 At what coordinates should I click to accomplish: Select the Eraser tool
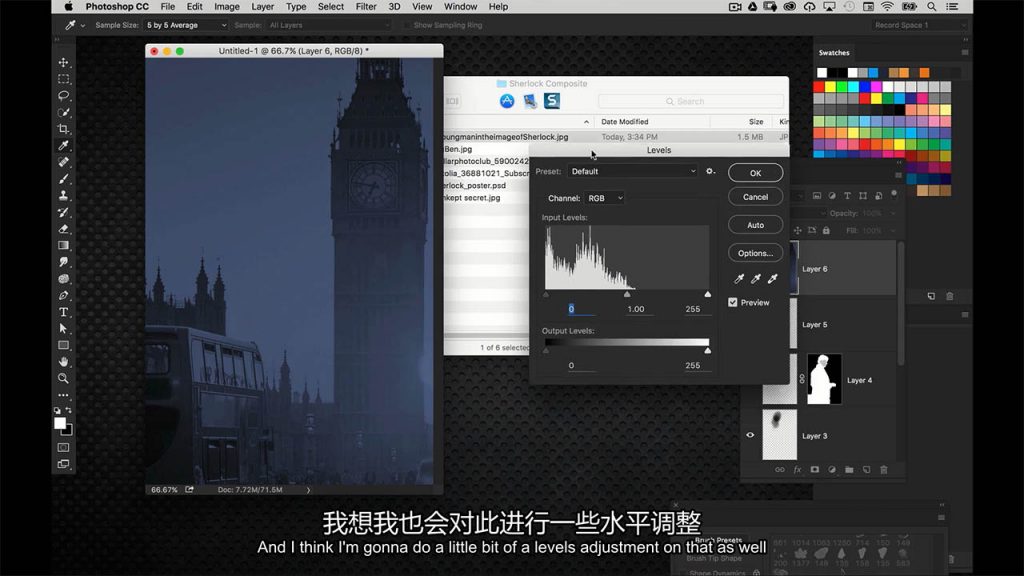(63, 229)
